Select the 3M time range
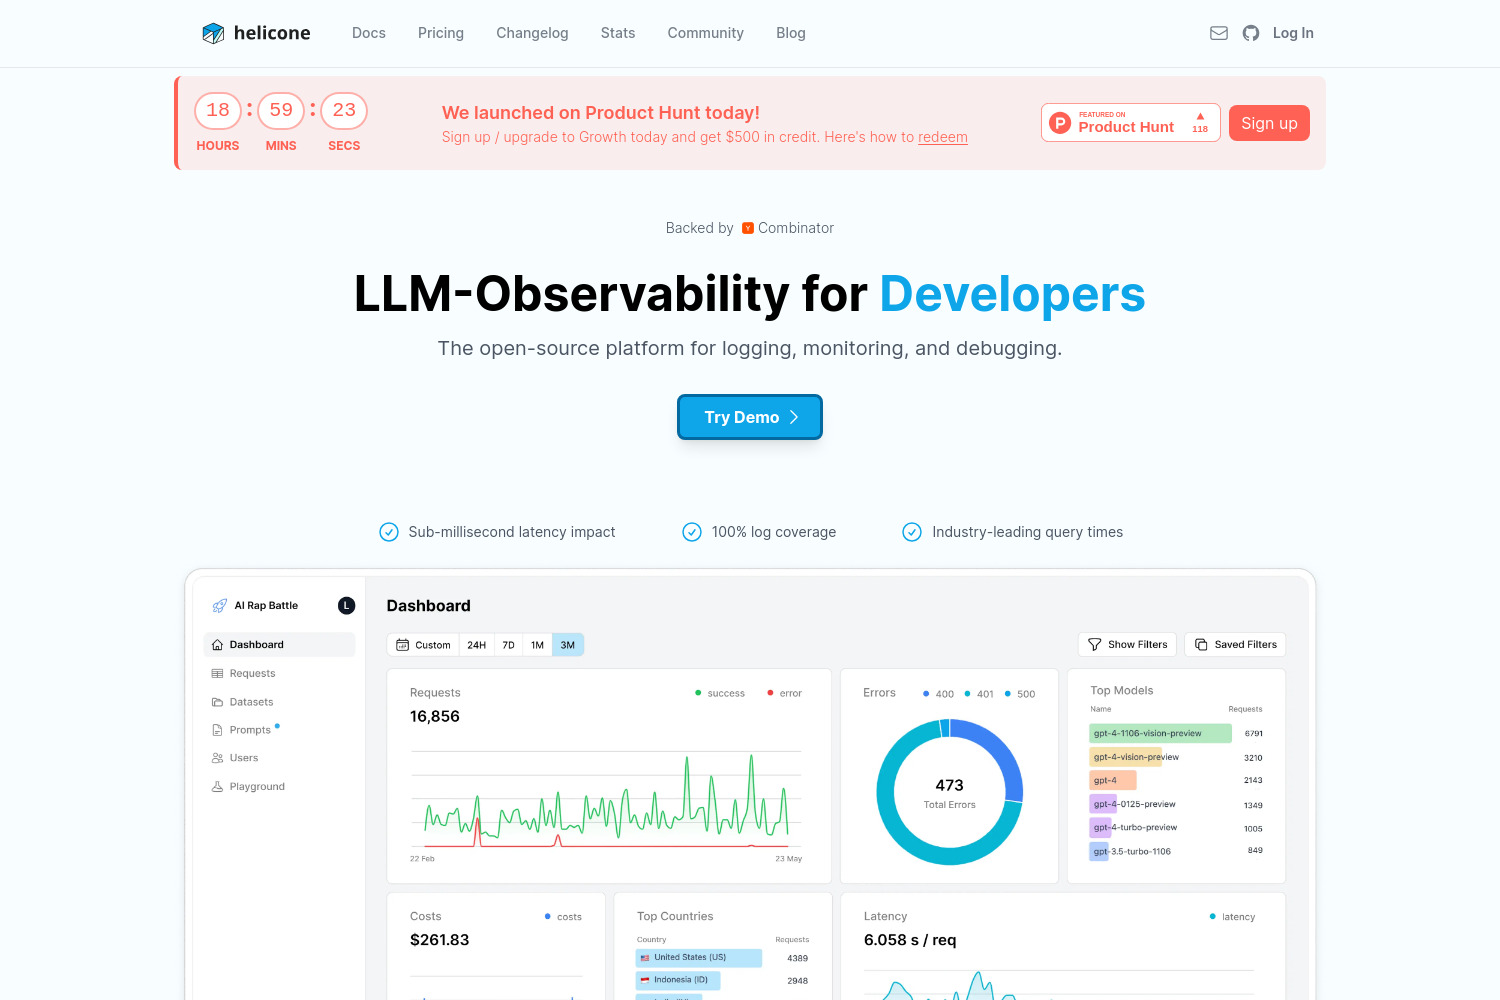Screen dimensions: 1500x1000 (568, 645)
